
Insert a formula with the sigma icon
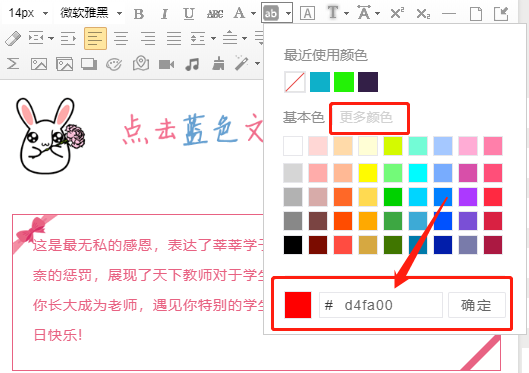(x=13, y=63)
